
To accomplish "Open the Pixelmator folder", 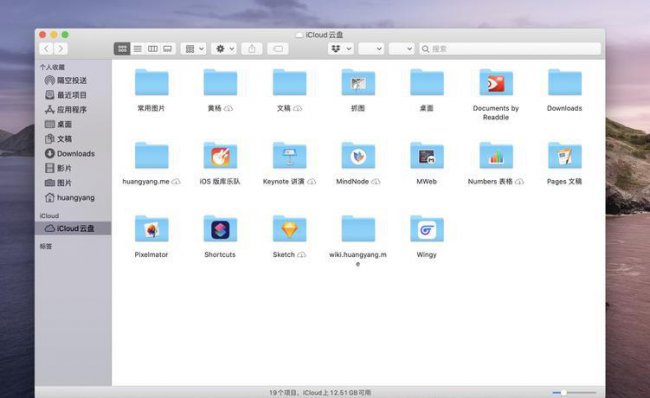I will [151, 229].
